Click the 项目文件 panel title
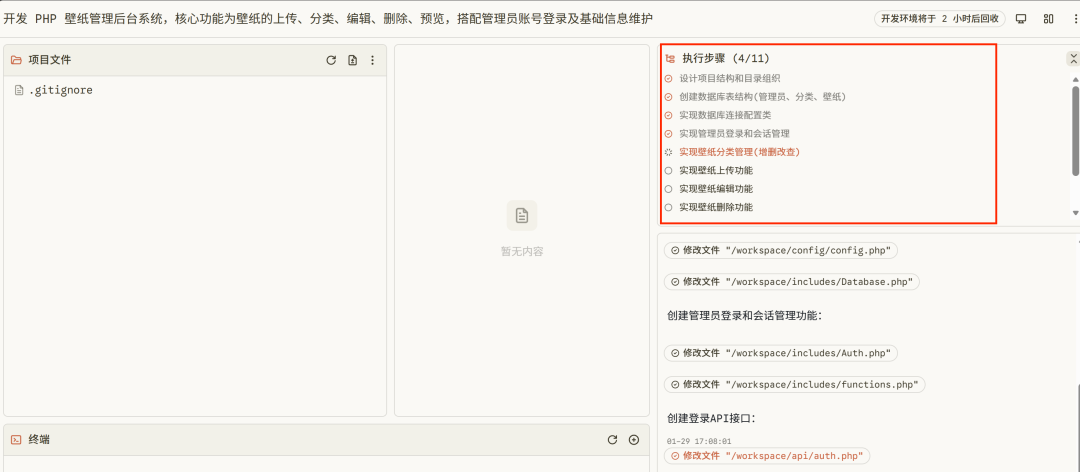 tap(50, 60)
